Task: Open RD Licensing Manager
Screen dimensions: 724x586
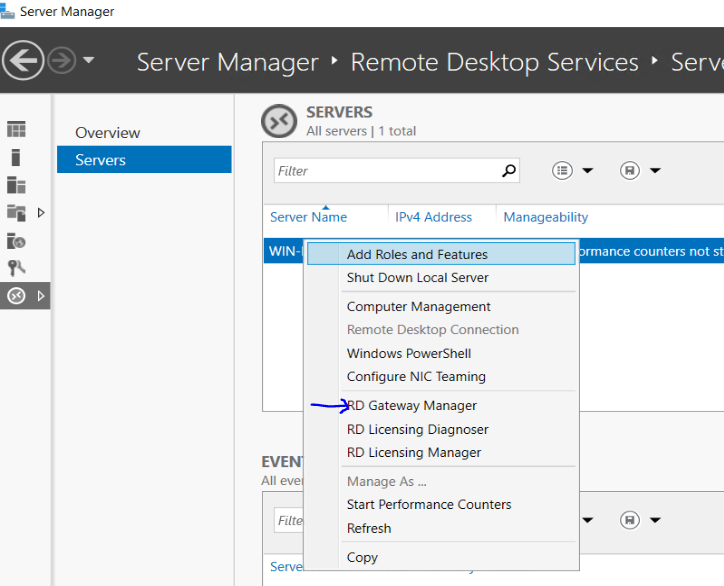Action: pyautogui.click(x=441, y=453)
